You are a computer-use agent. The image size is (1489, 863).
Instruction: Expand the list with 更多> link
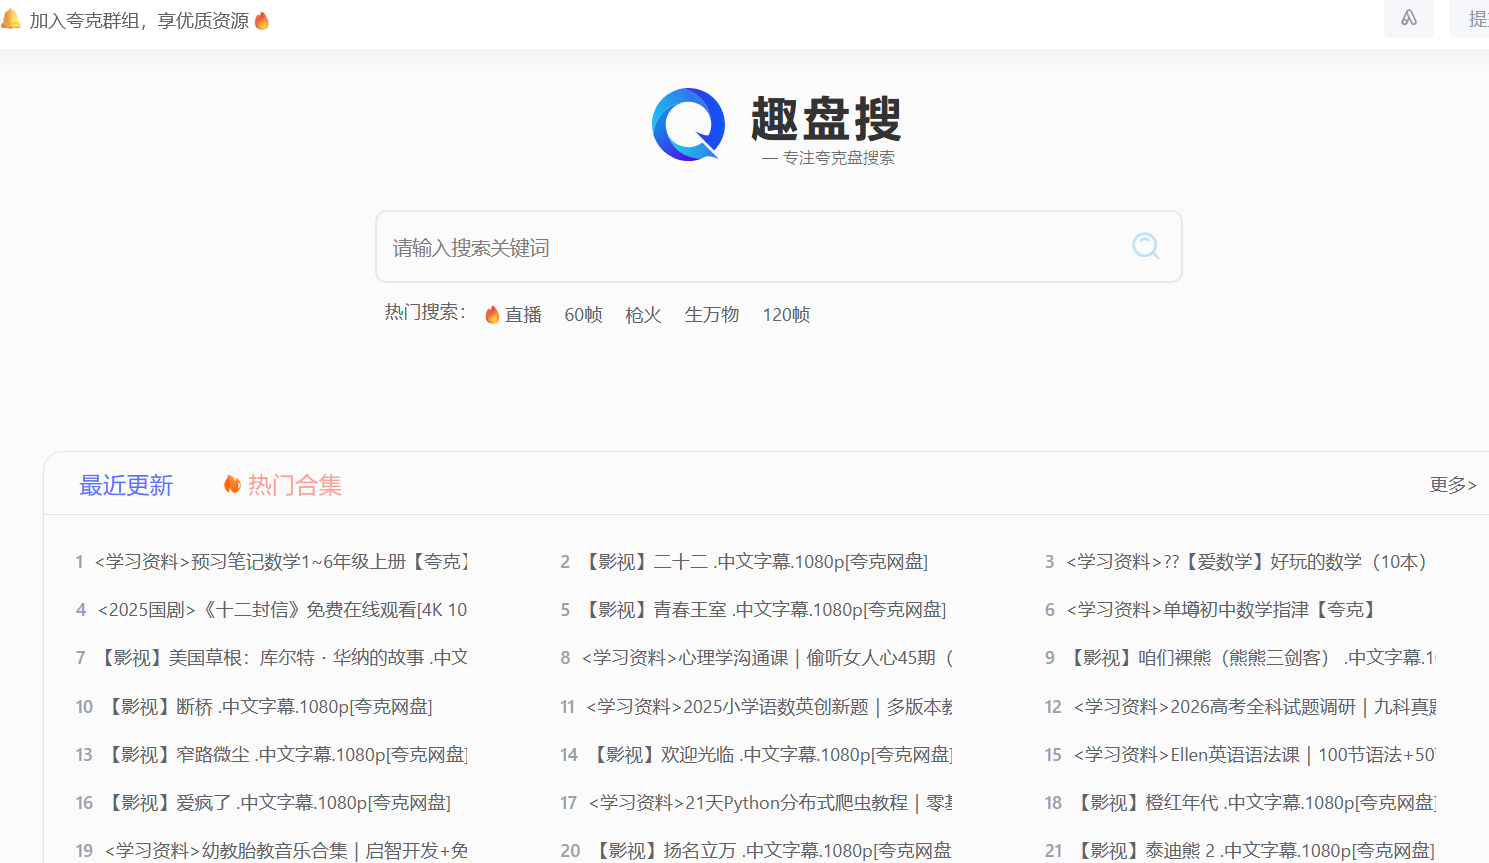click(1452, 485)
